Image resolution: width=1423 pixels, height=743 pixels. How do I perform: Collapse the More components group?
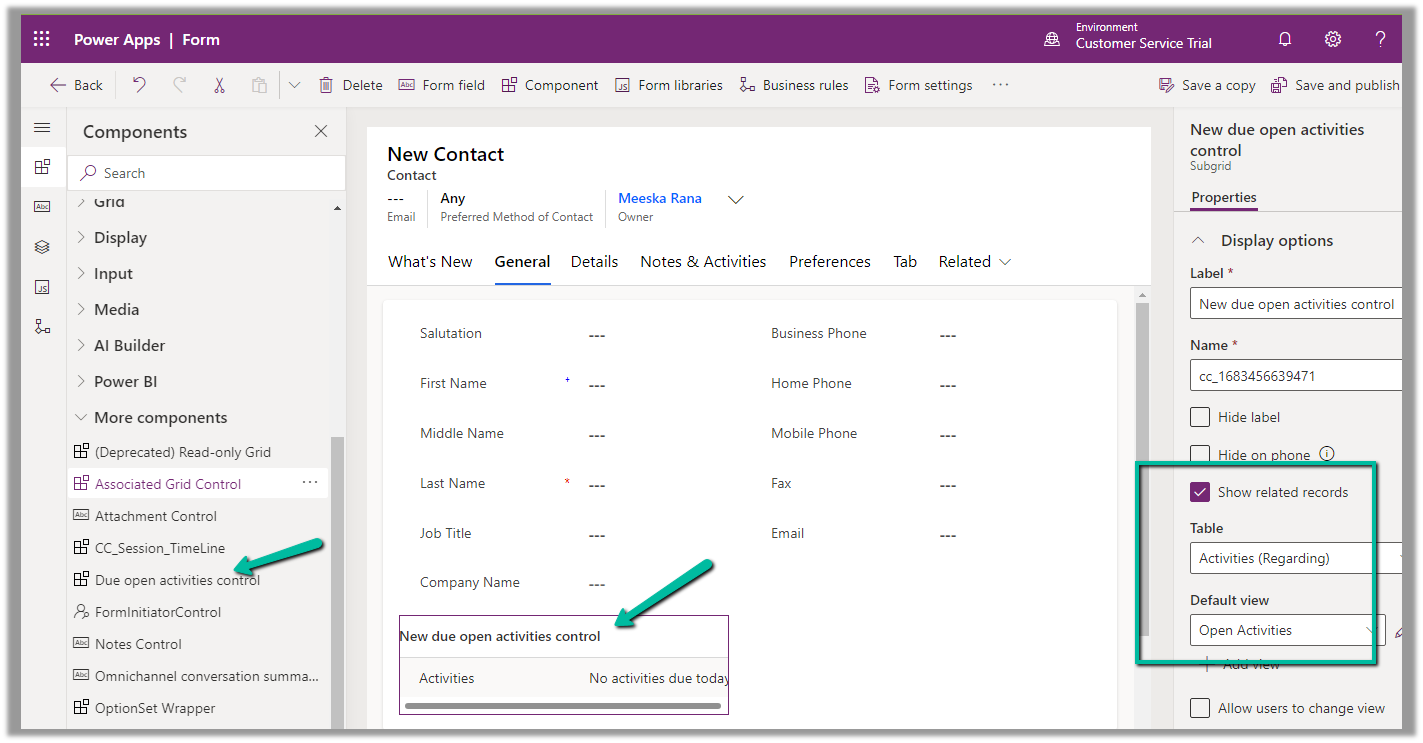click(160, 418)
